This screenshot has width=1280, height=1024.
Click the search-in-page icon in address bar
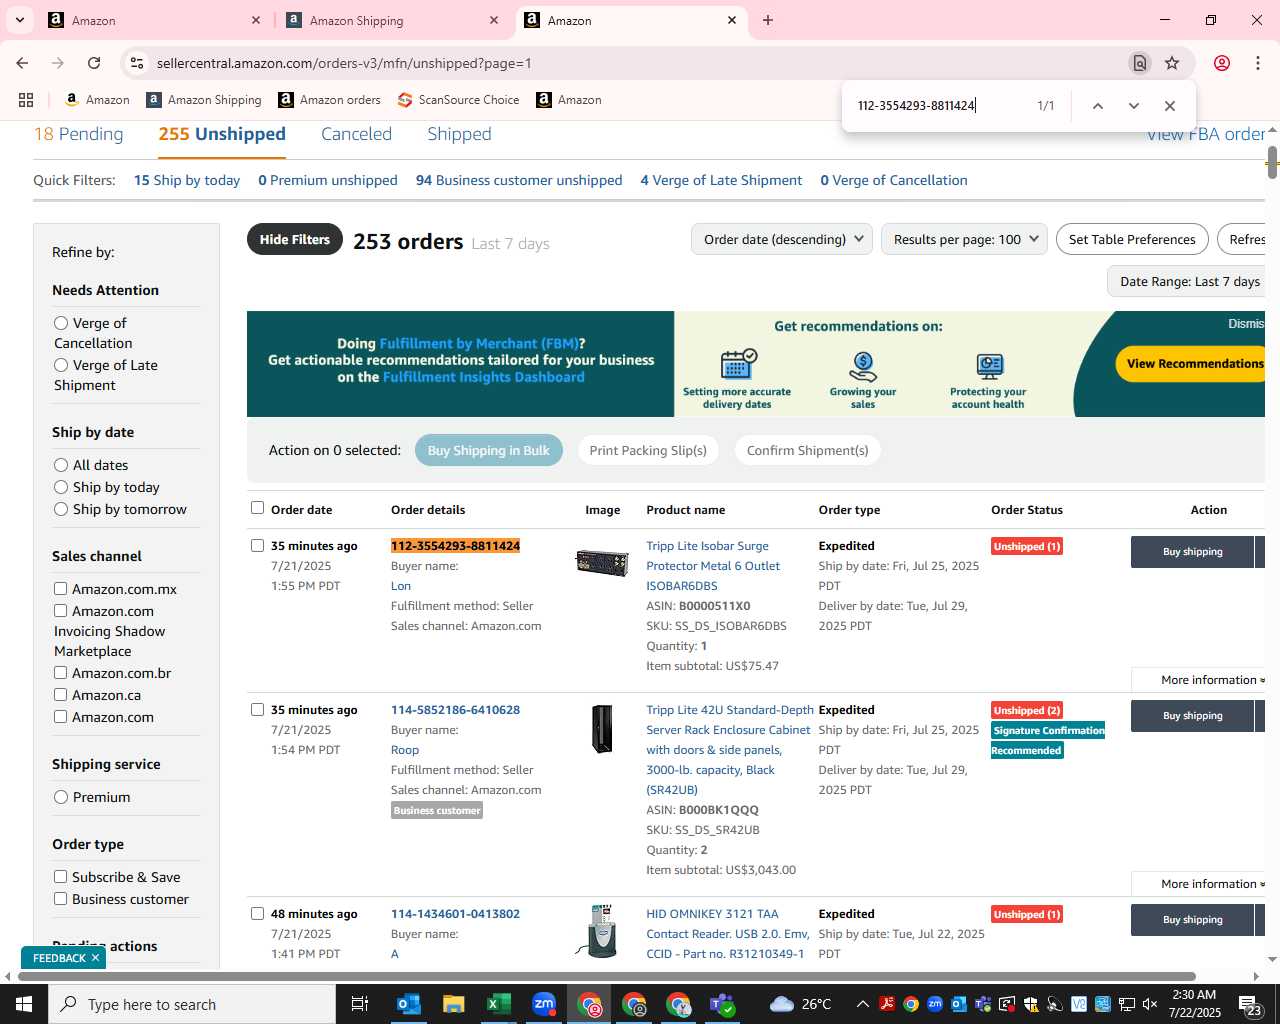pos(1139,63)
